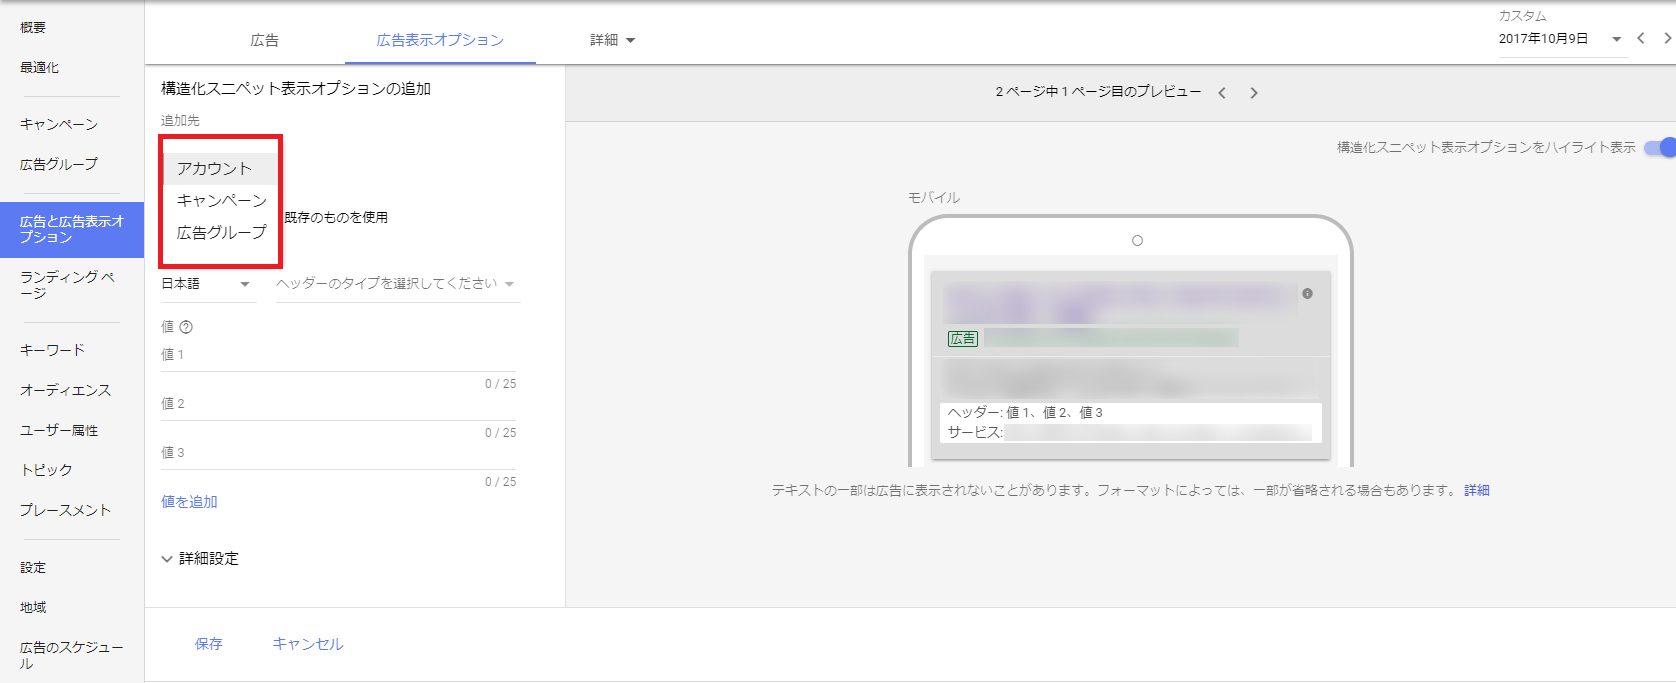Open the 詳細 link under the preview
The width and height of the screenshot is (1676, 683).
(x=1477, y=490)
